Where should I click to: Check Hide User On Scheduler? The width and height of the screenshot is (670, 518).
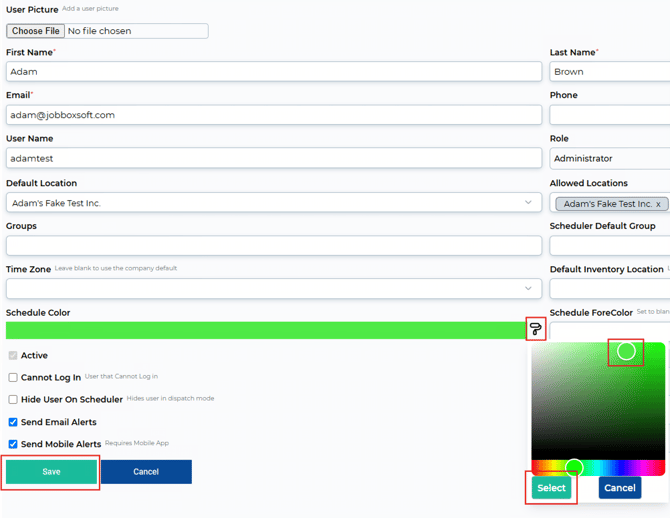pyautogui.click(x=13, y=399)
